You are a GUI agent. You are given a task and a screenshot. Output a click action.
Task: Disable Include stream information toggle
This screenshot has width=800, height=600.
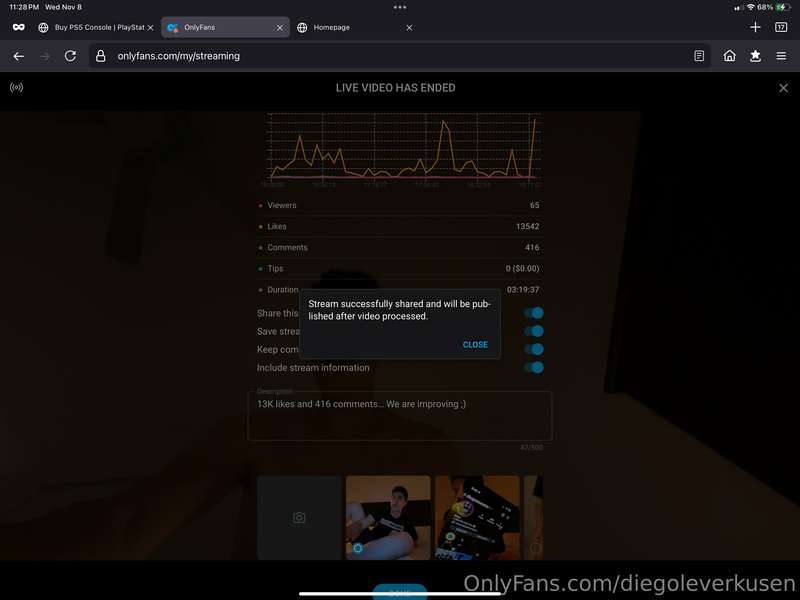tap(534, 367)
